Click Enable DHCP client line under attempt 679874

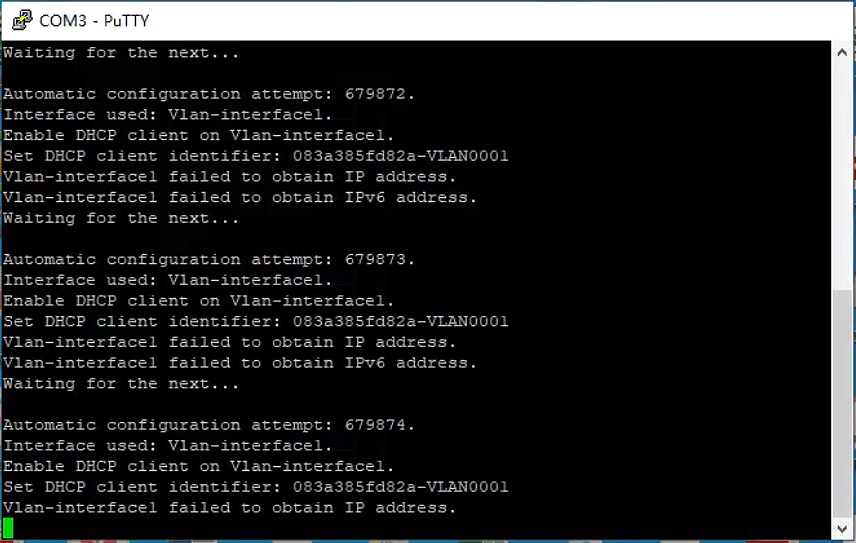click(x=198, y=467)
